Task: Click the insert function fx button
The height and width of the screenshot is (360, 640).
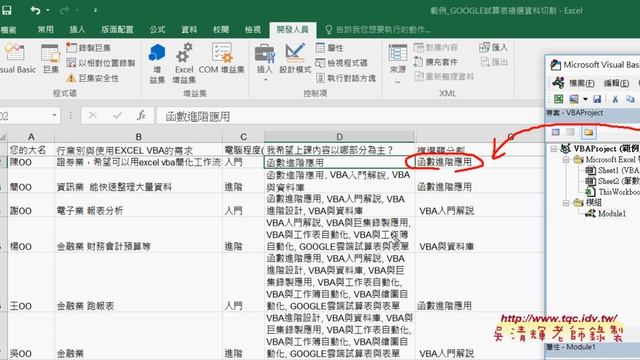Action: tap(141, 116)
